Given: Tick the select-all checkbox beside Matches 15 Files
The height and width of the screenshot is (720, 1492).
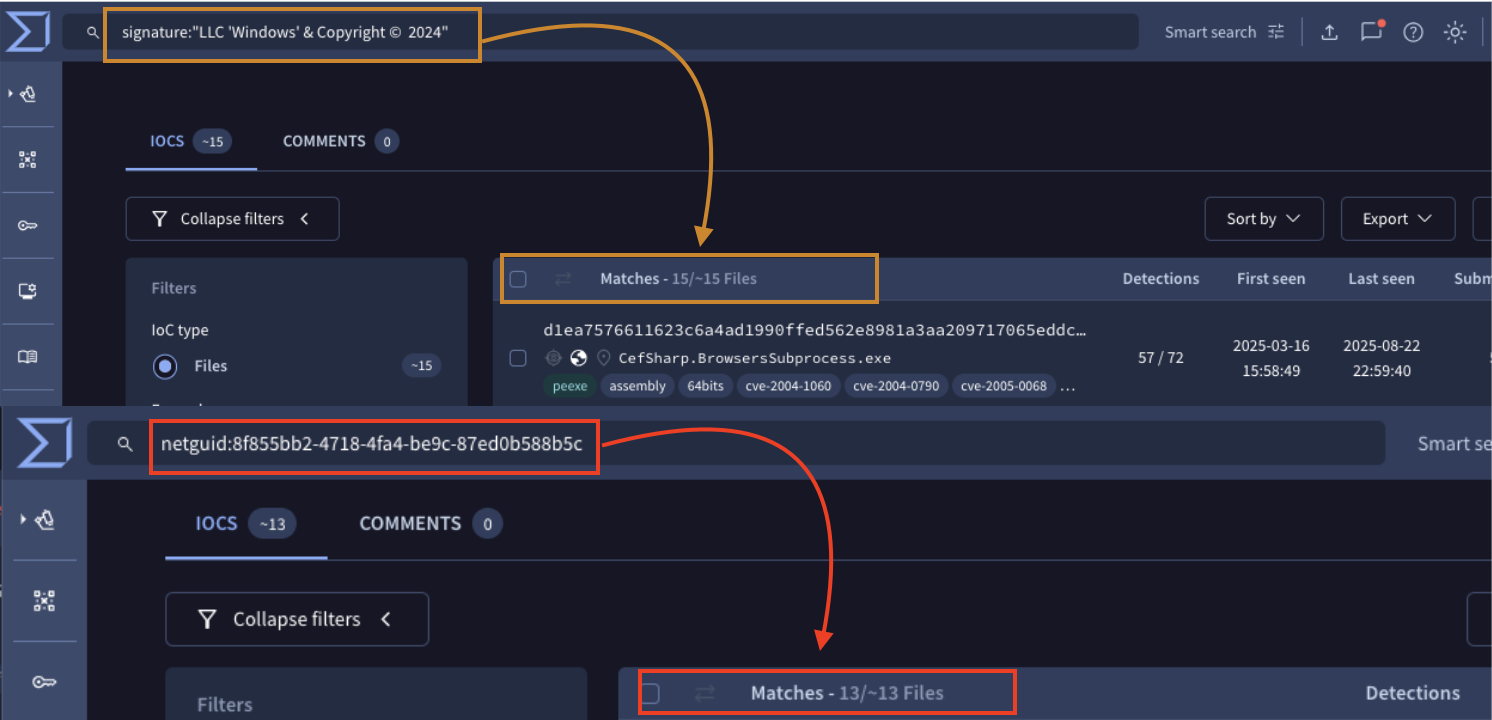Looking at the screenshot, I should 518,279.
